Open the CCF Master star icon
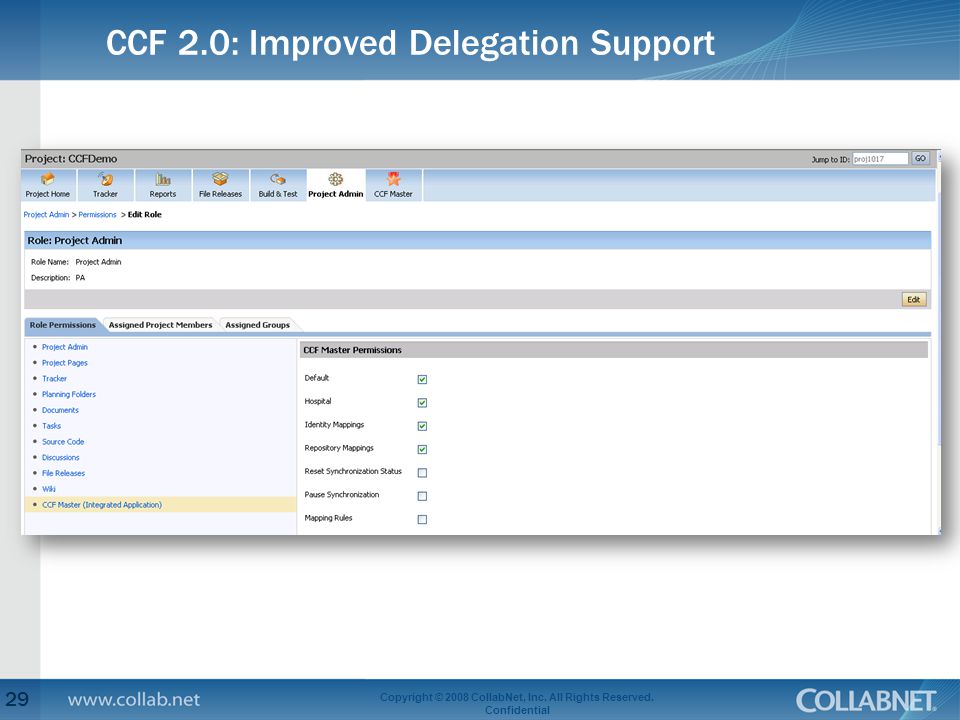 click(393, 179)
